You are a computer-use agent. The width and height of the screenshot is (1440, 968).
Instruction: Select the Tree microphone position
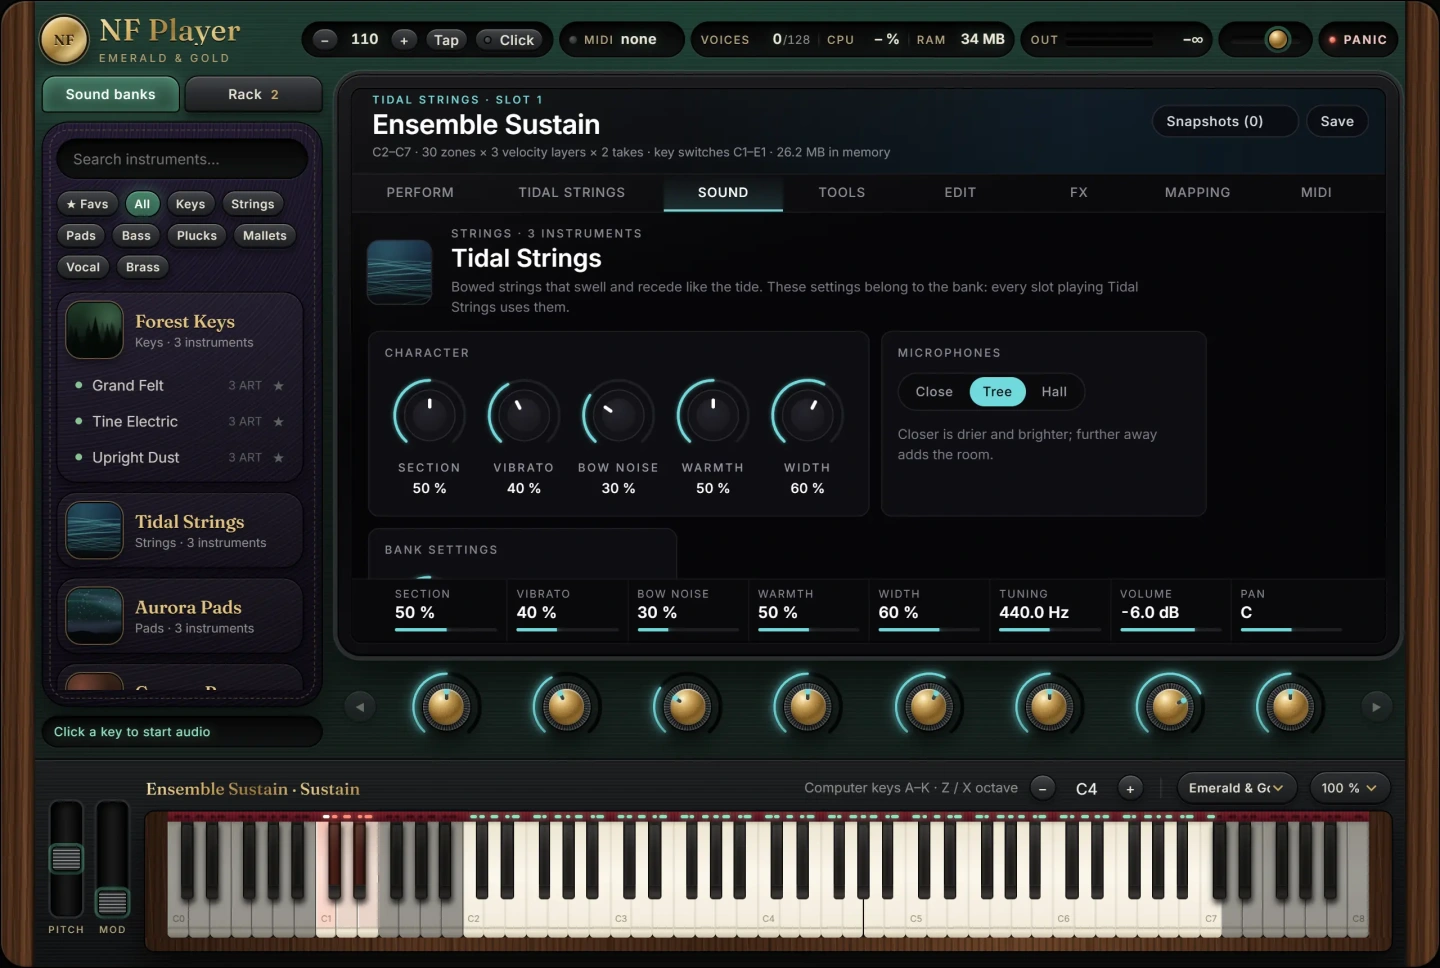click(x=997, y=392)
